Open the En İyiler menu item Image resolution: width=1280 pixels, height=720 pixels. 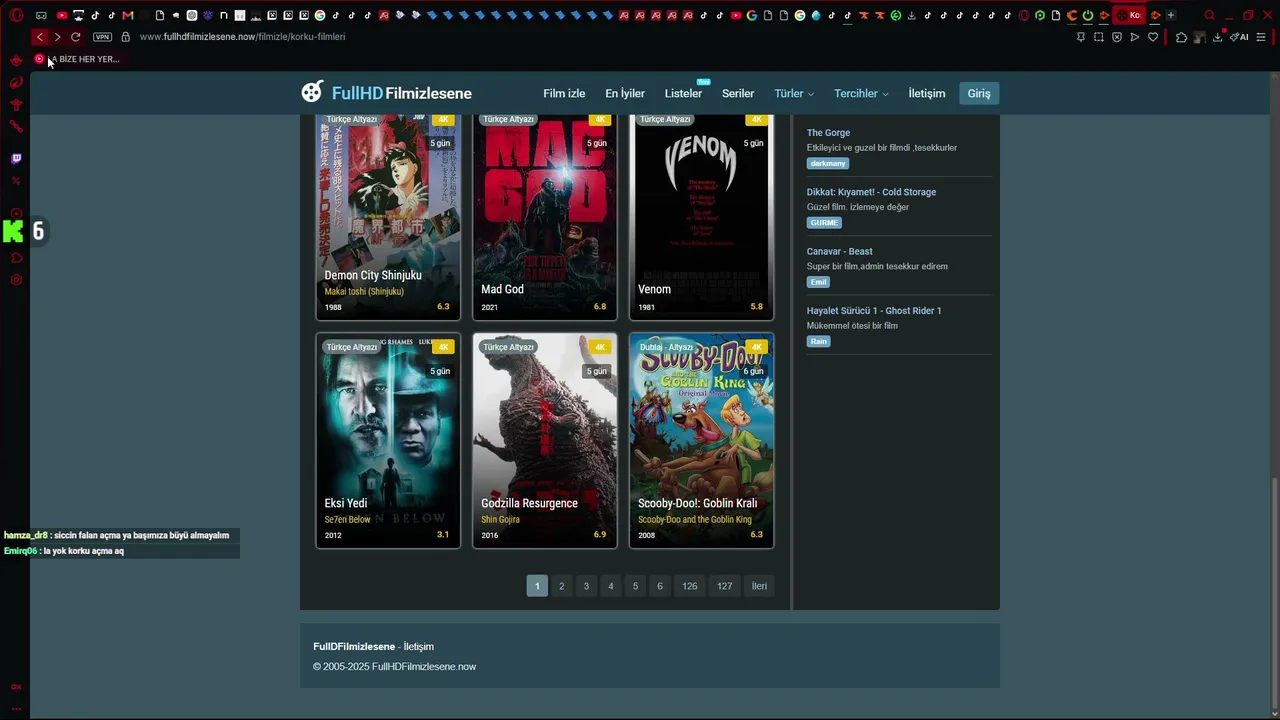625,93
